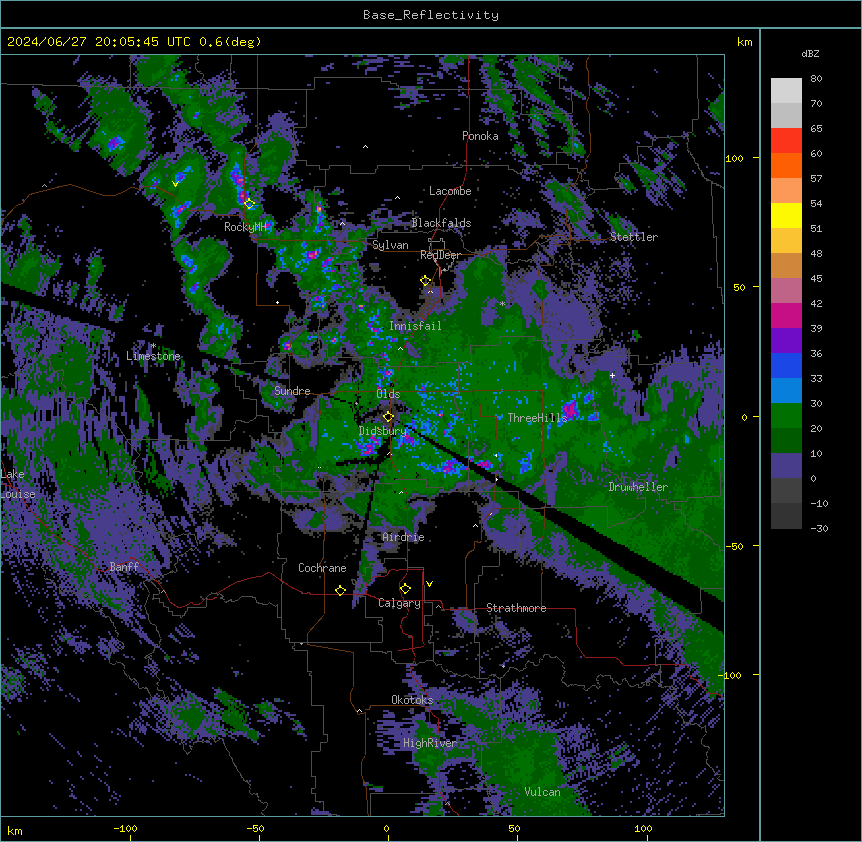Click the blue 33-36 dBZ legend swatch
The width and height of the screenshot is (862, 842).
click(786, 365)
